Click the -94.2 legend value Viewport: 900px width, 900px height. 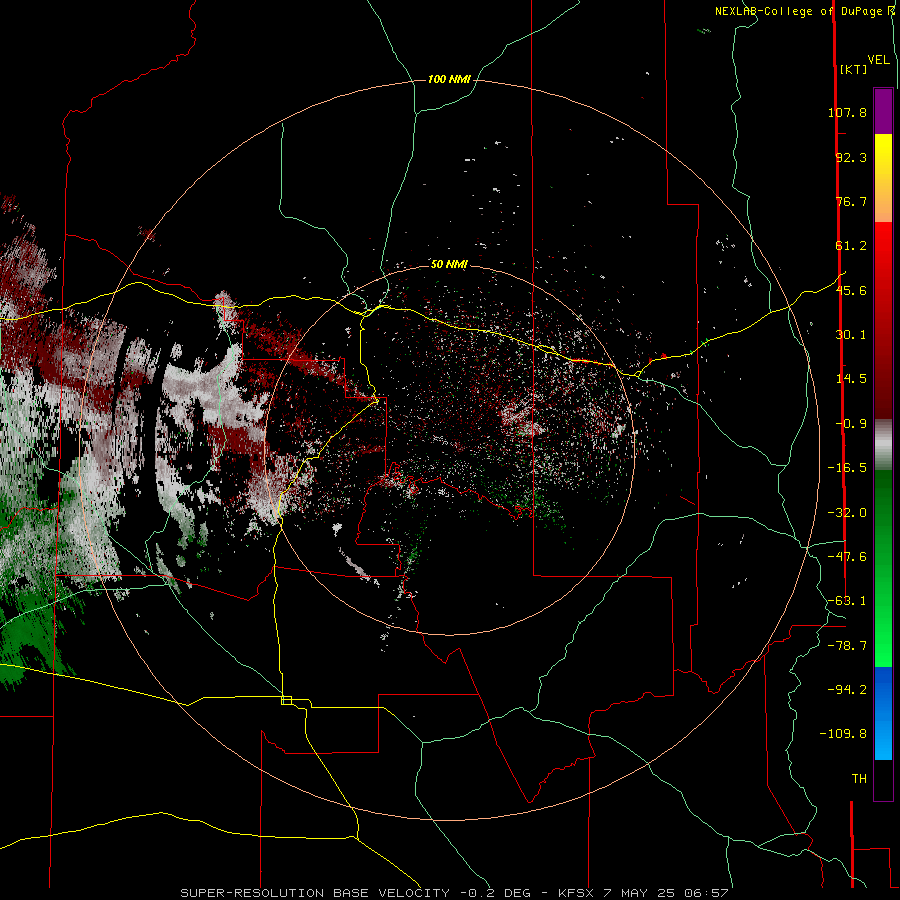click(847, 689)
